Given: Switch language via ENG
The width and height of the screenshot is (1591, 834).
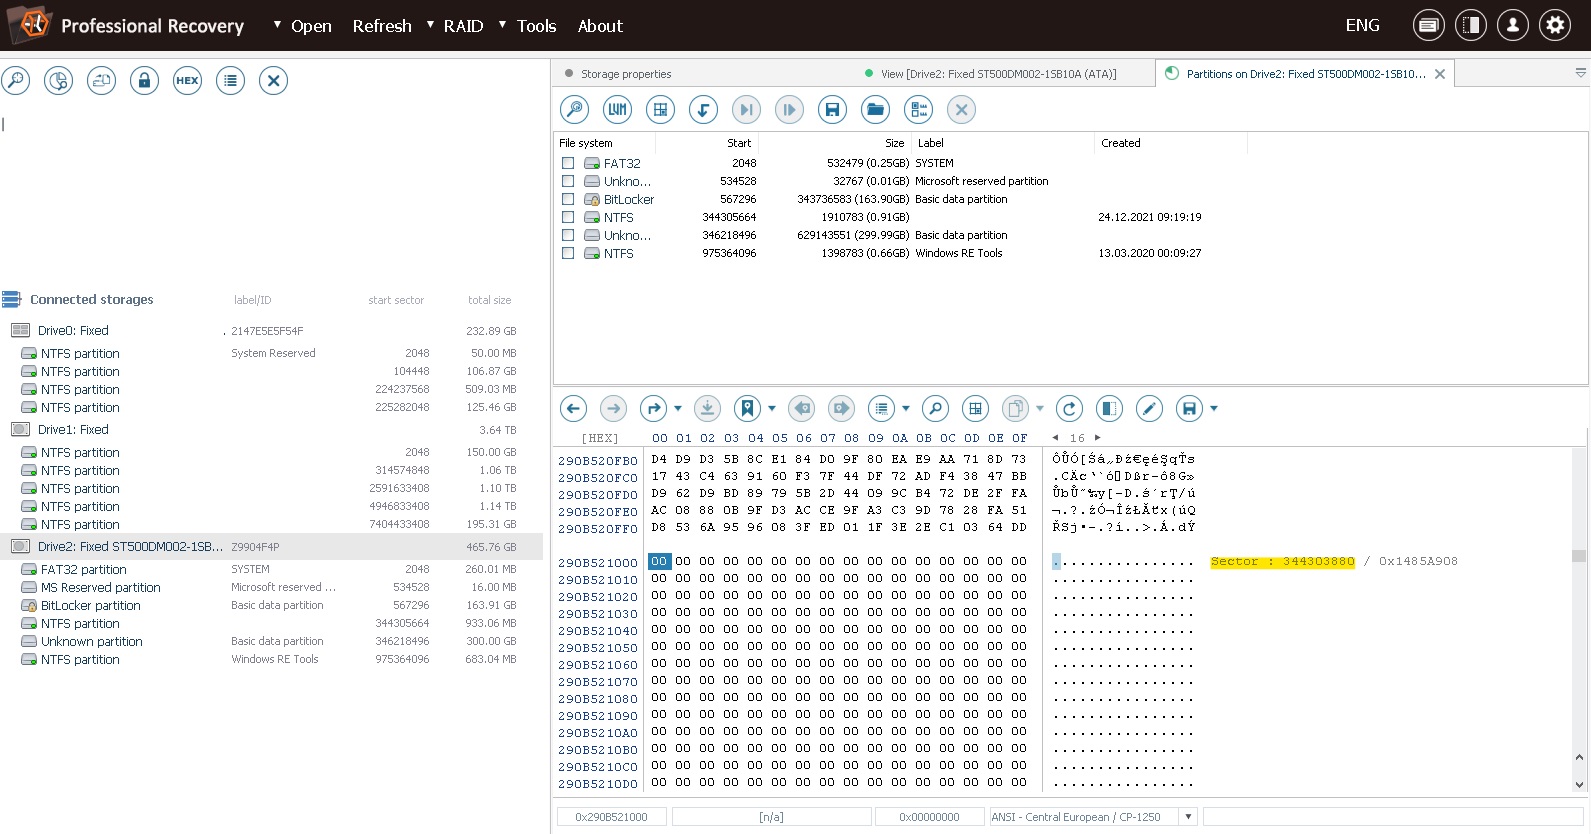Looking at the screenshot, I should tap(1362, 26).
